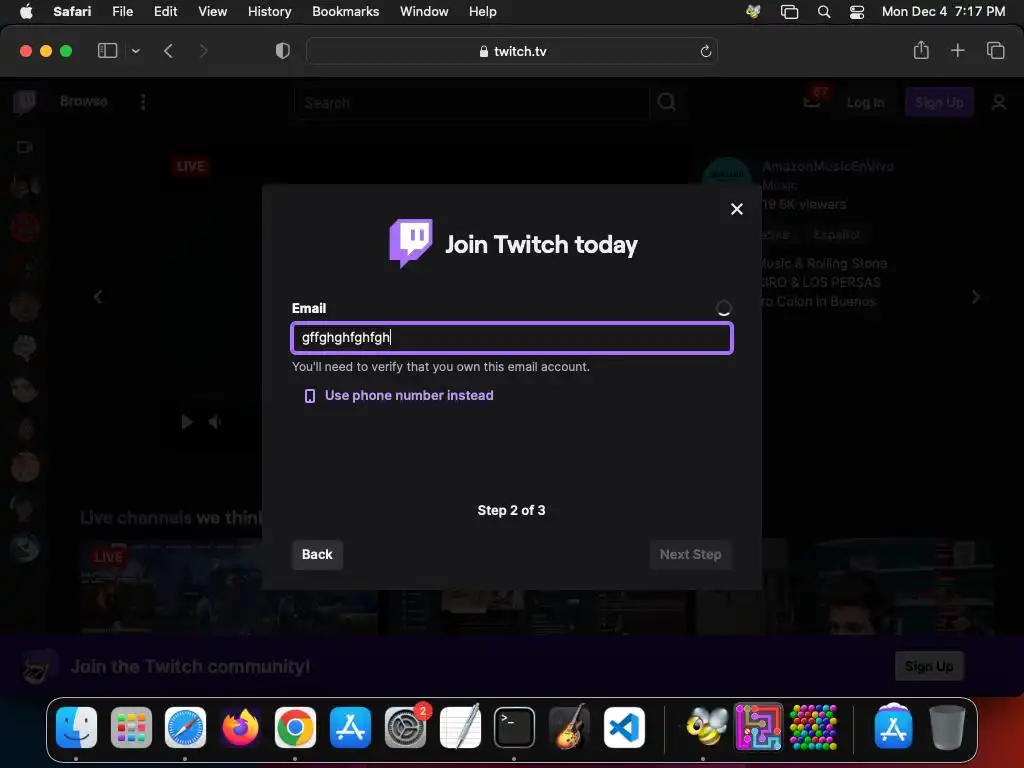
Task: Click the phone icon beside phone option
Action: [310, 396]
